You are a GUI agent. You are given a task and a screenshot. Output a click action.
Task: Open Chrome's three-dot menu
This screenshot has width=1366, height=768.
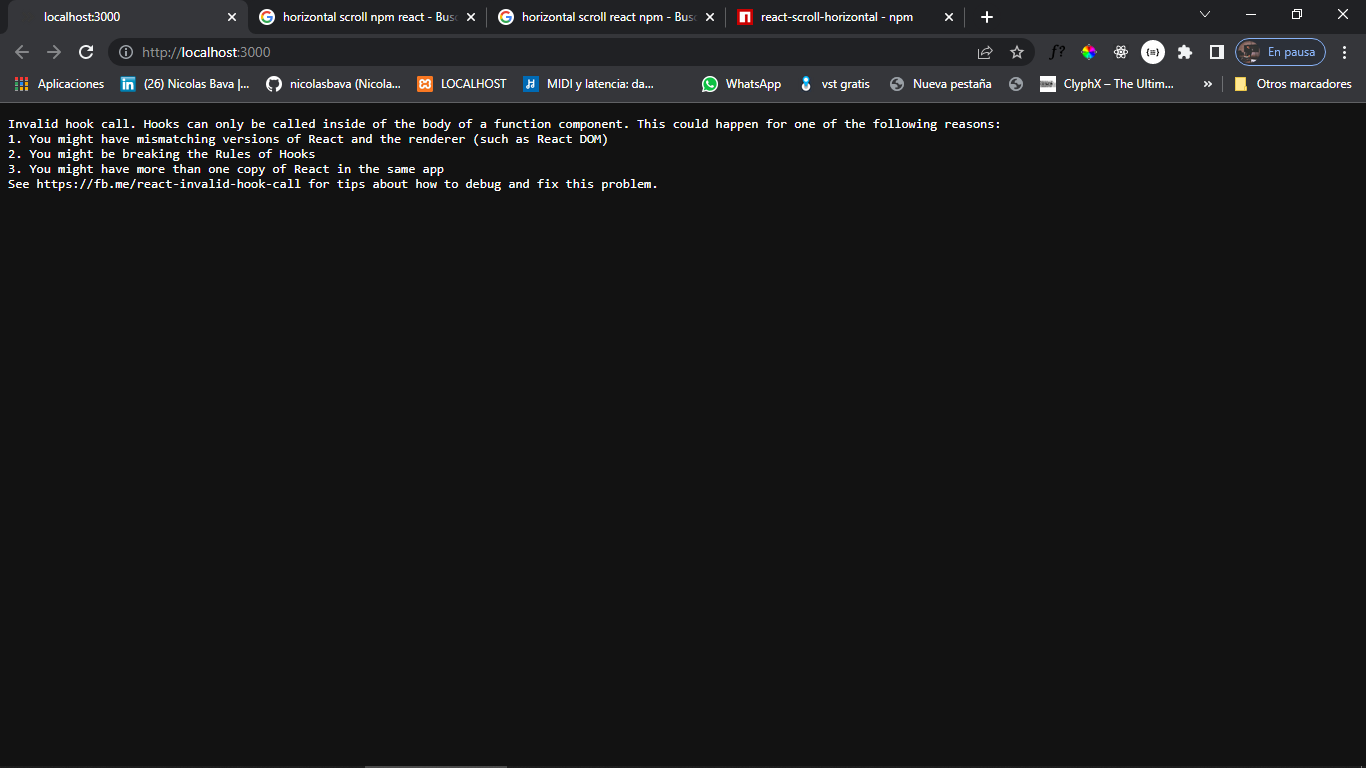point(1344,52)
